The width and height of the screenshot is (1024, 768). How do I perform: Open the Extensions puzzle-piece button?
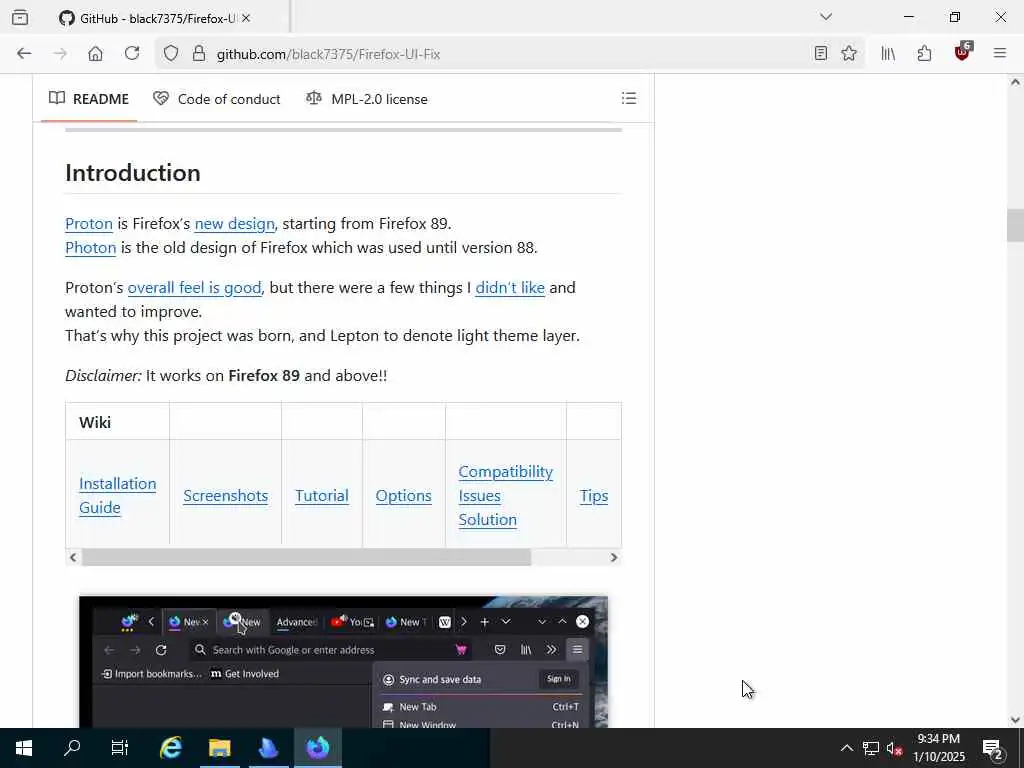tap(924, 54)
